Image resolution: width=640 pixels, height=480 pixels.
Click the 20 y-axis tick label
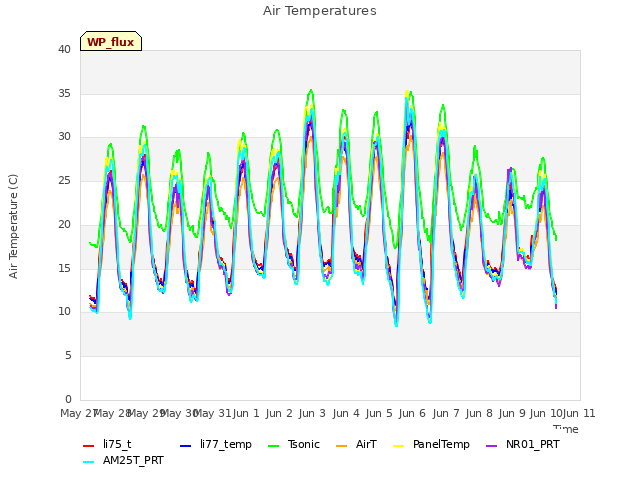(x=64, y=224)
